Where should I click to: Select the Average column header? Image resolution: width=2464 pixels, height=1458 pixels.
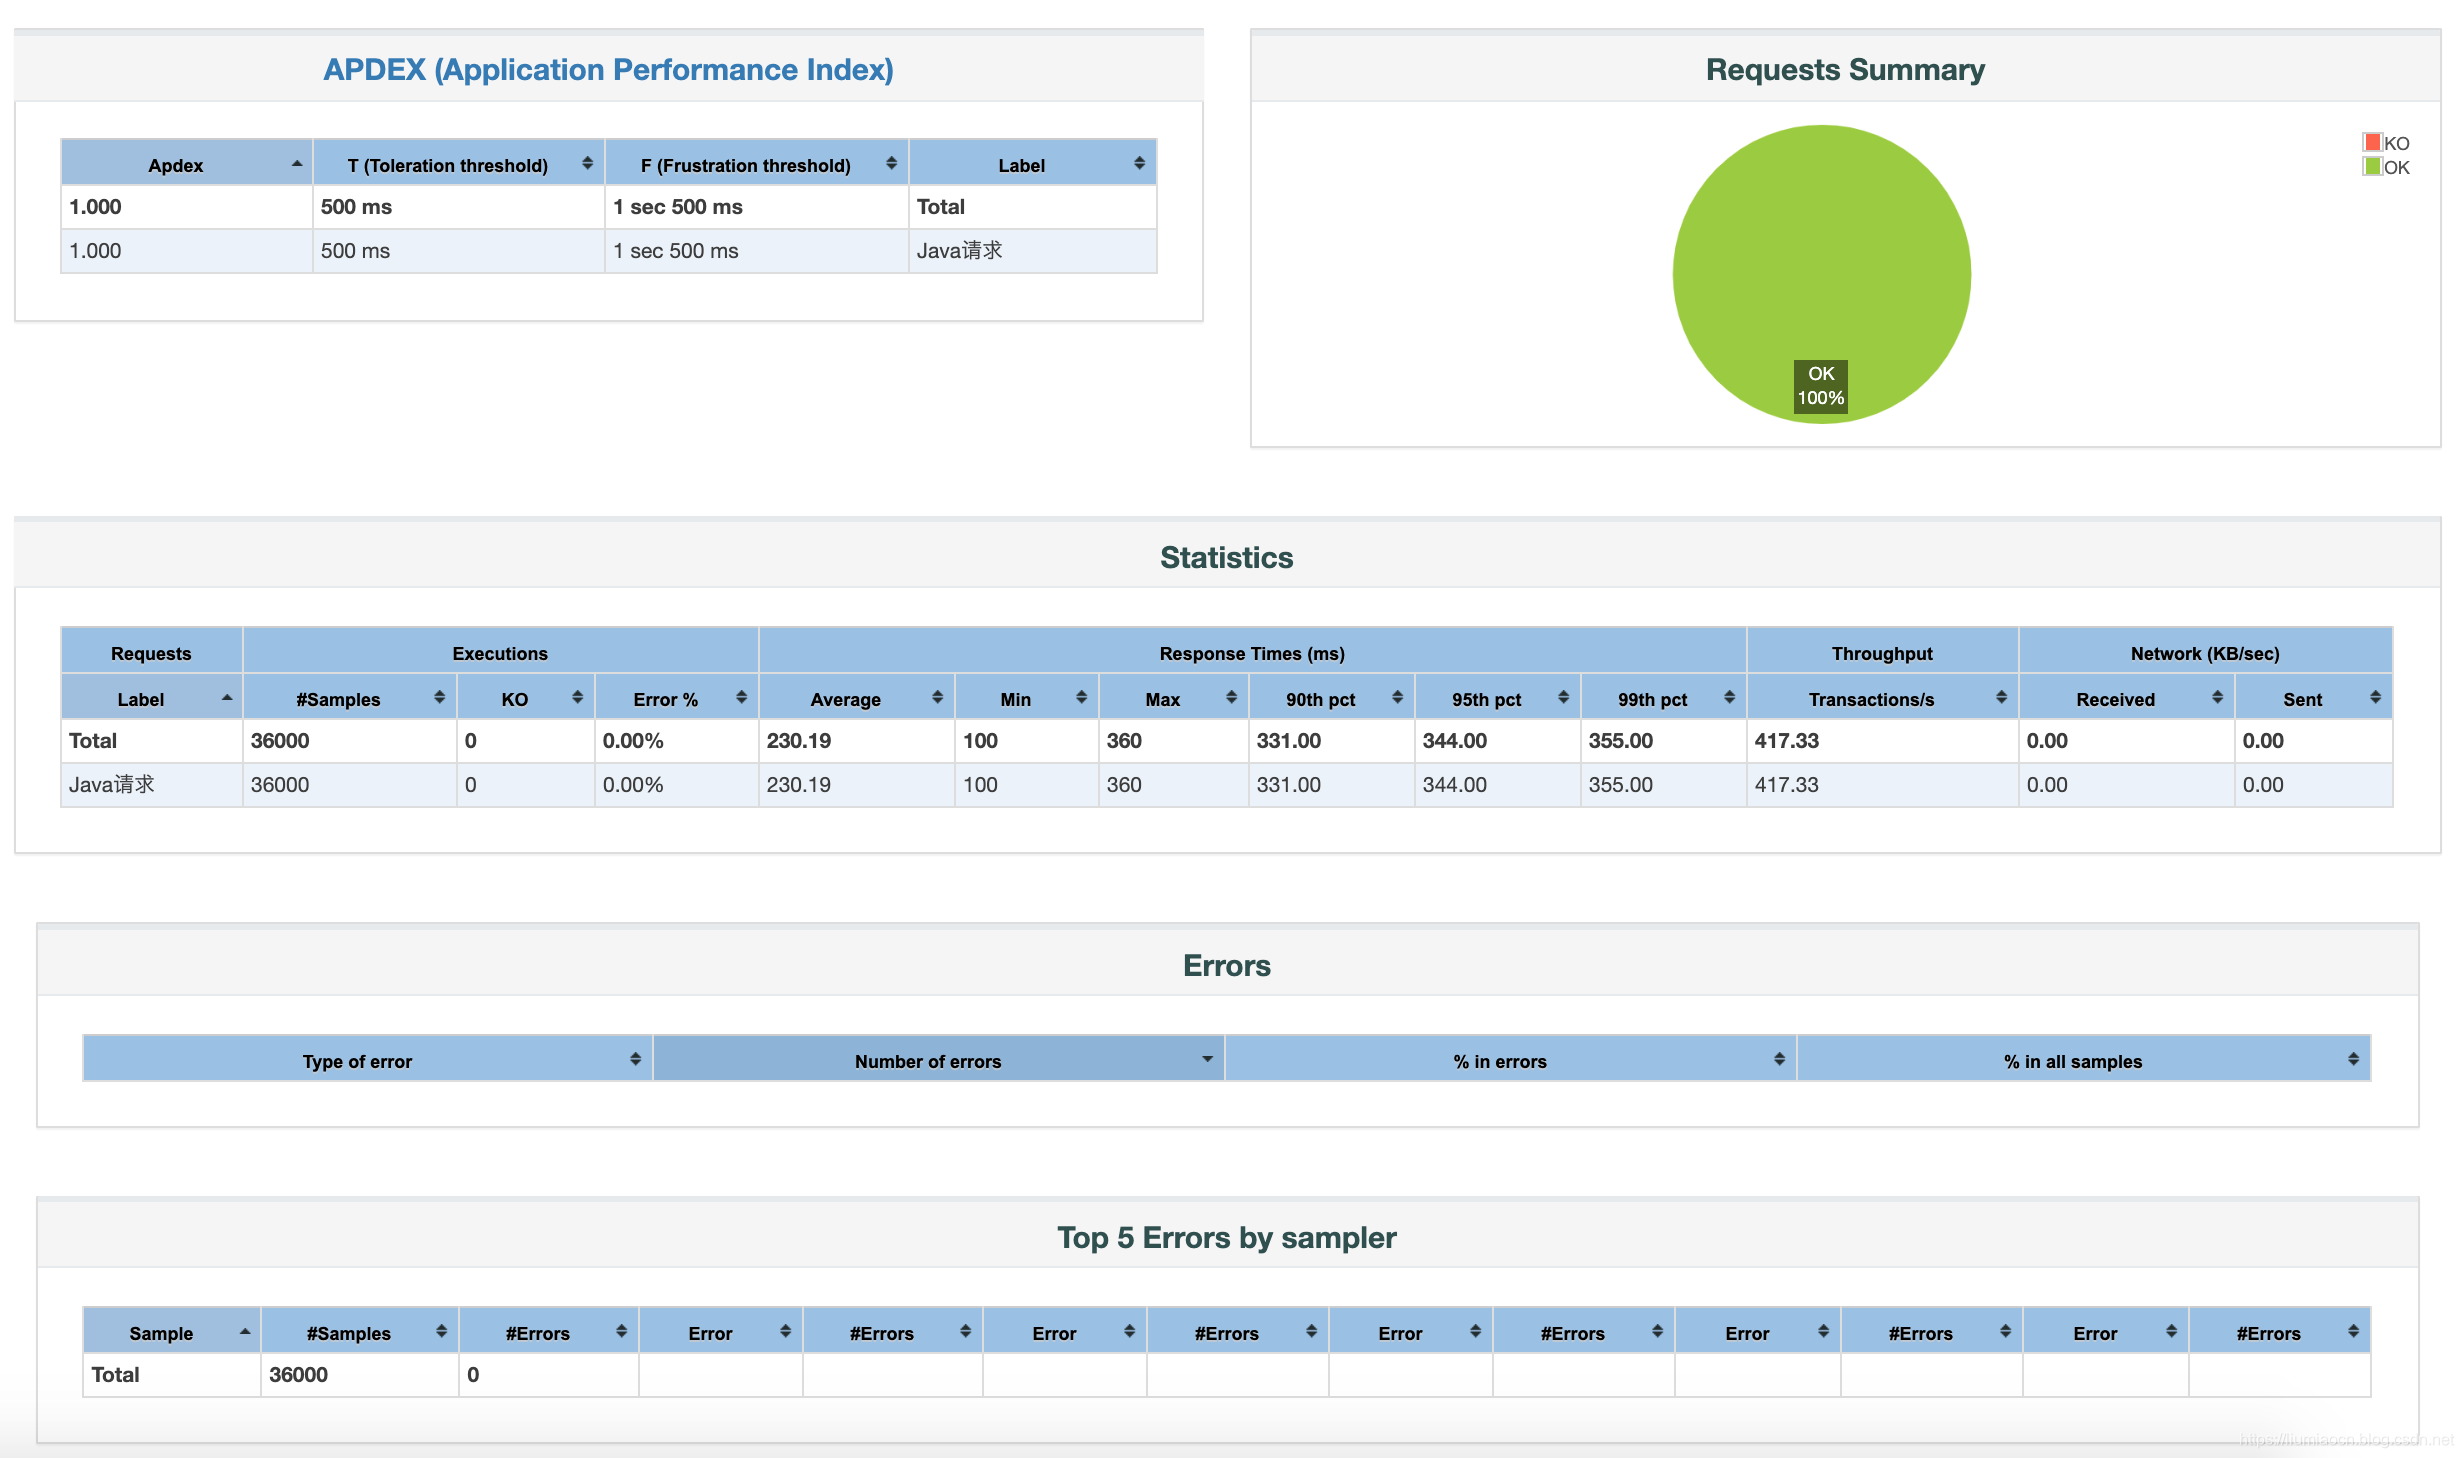(x=845, y=699)
